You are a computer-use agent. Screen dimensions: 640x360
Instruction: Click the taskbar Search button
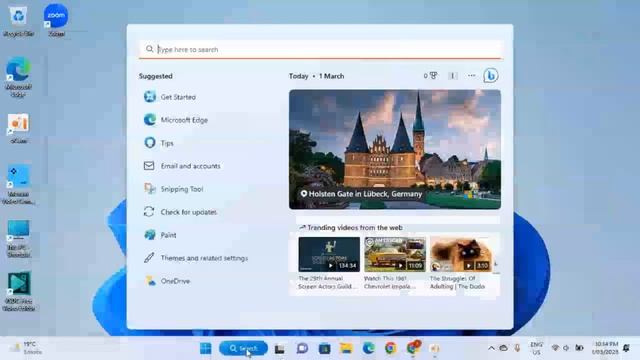(243, 348)
